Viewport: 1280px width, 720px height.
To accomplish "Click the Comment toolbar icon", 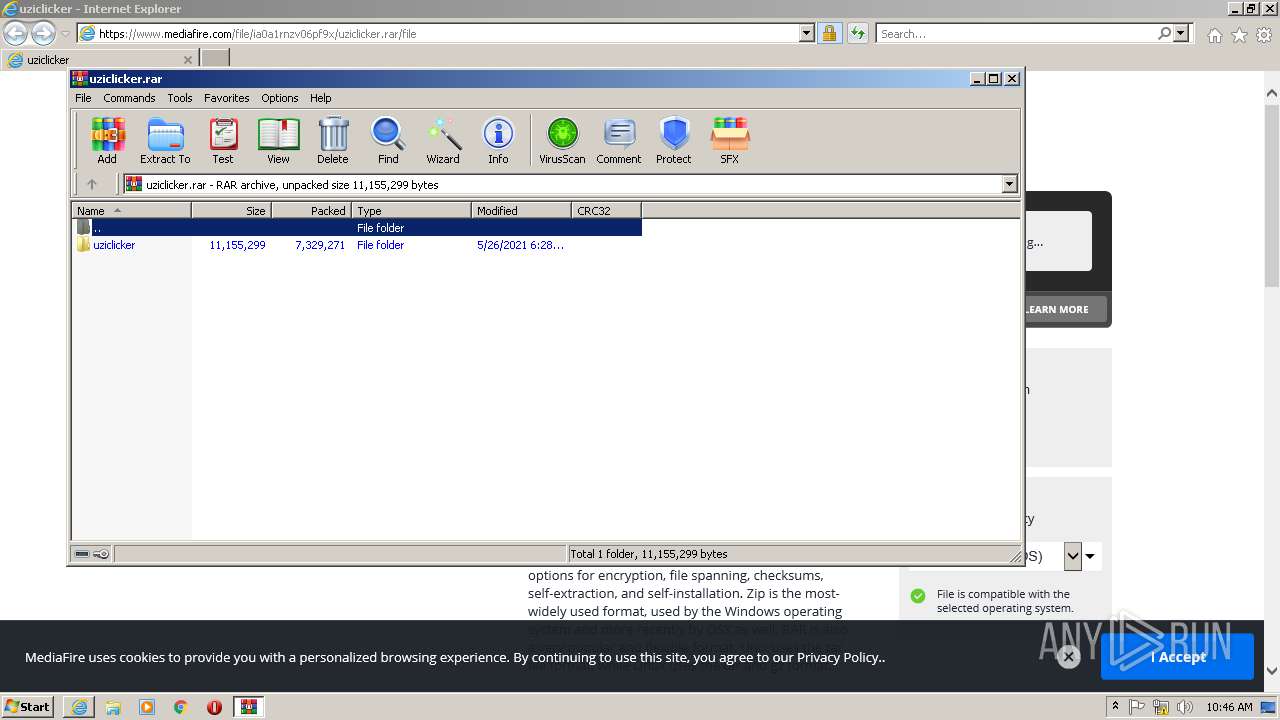I will (x=619, y=140).
